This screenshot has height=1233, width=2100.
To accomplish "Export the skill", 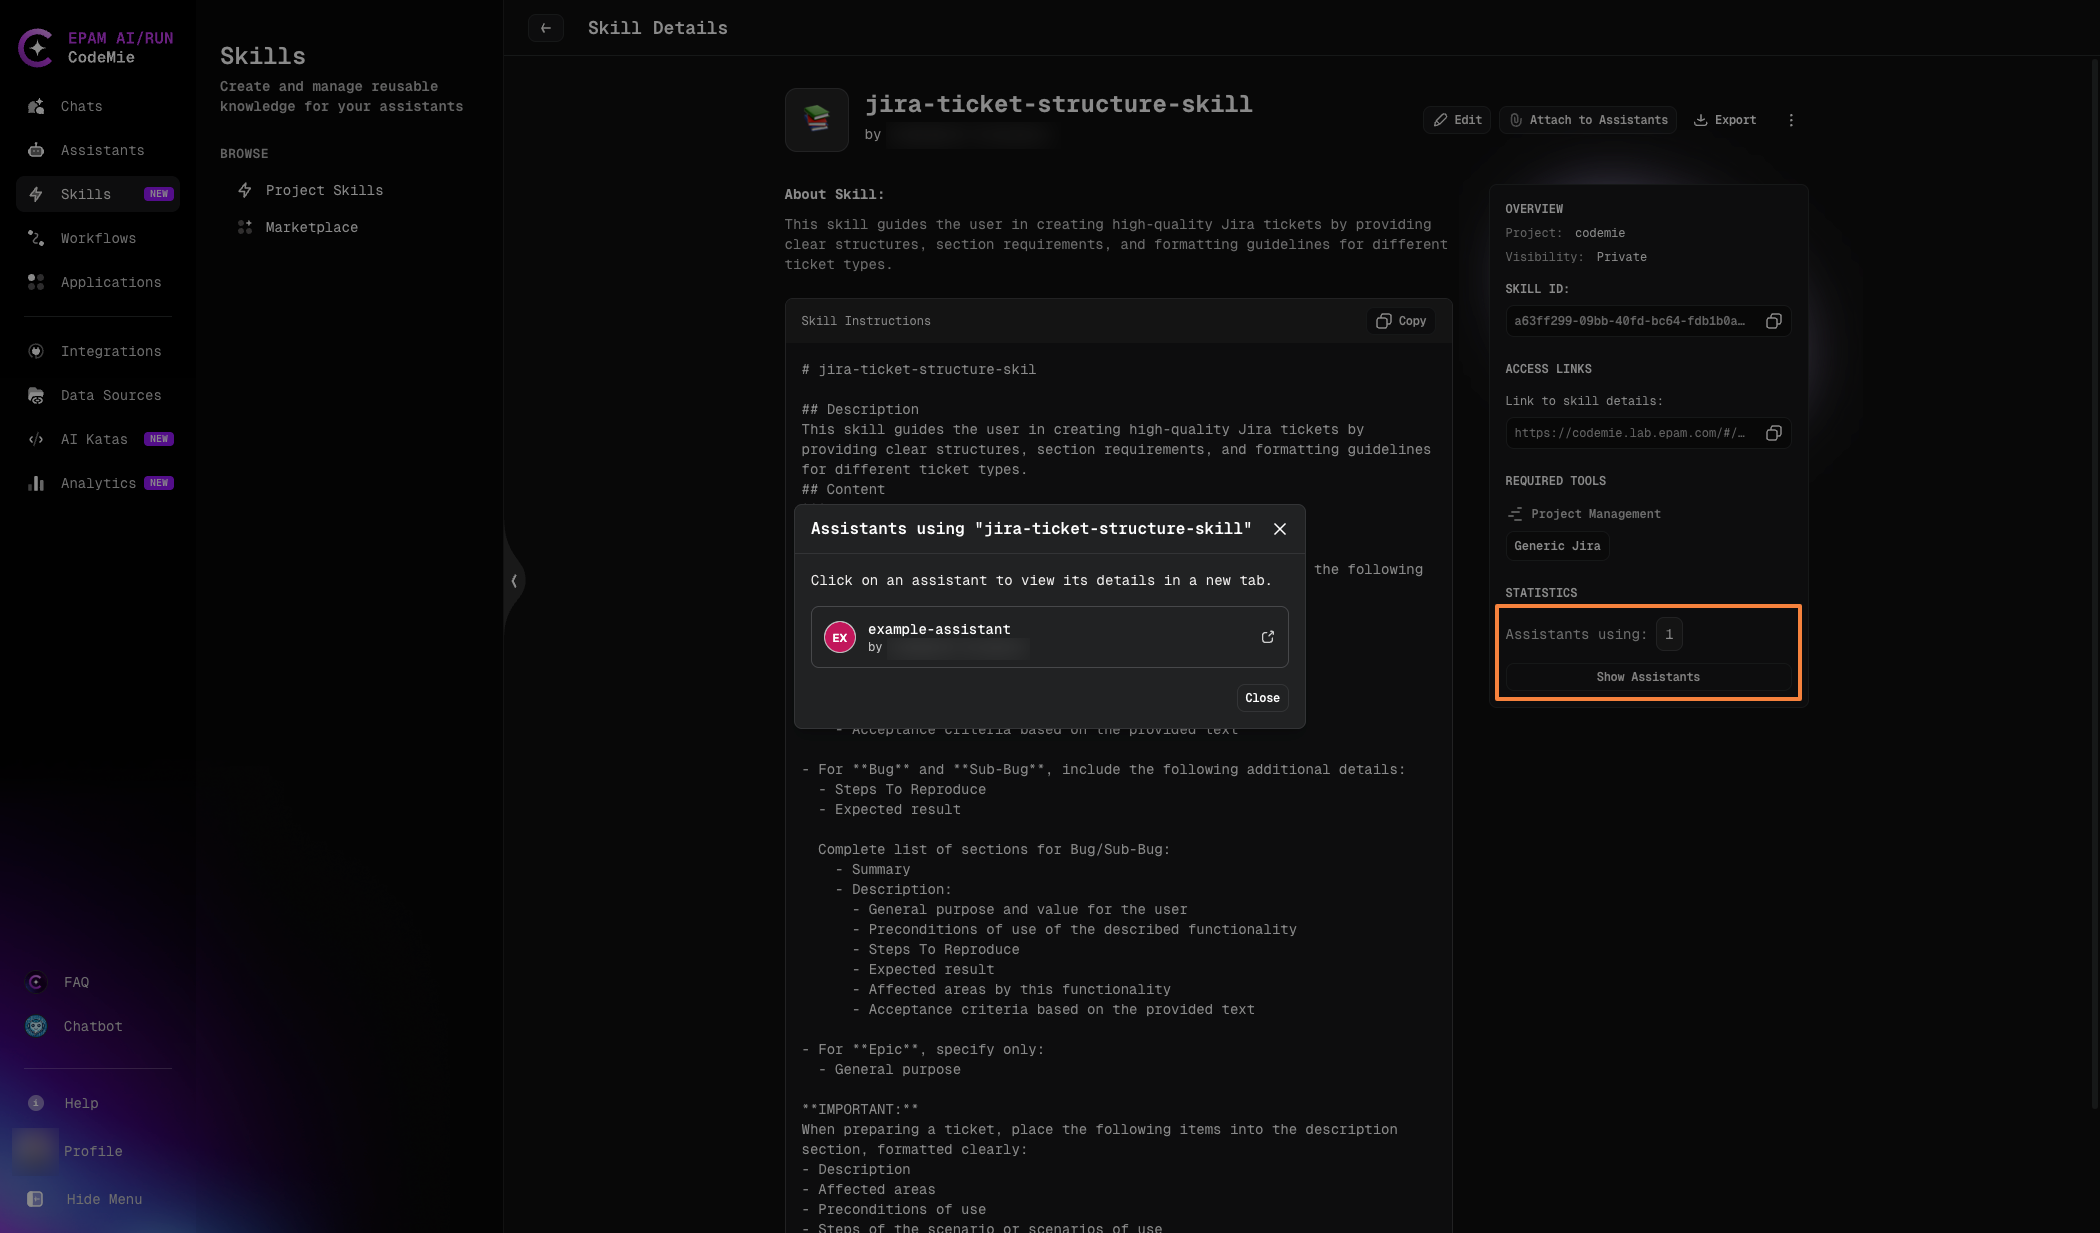I will pos(1725,120).
